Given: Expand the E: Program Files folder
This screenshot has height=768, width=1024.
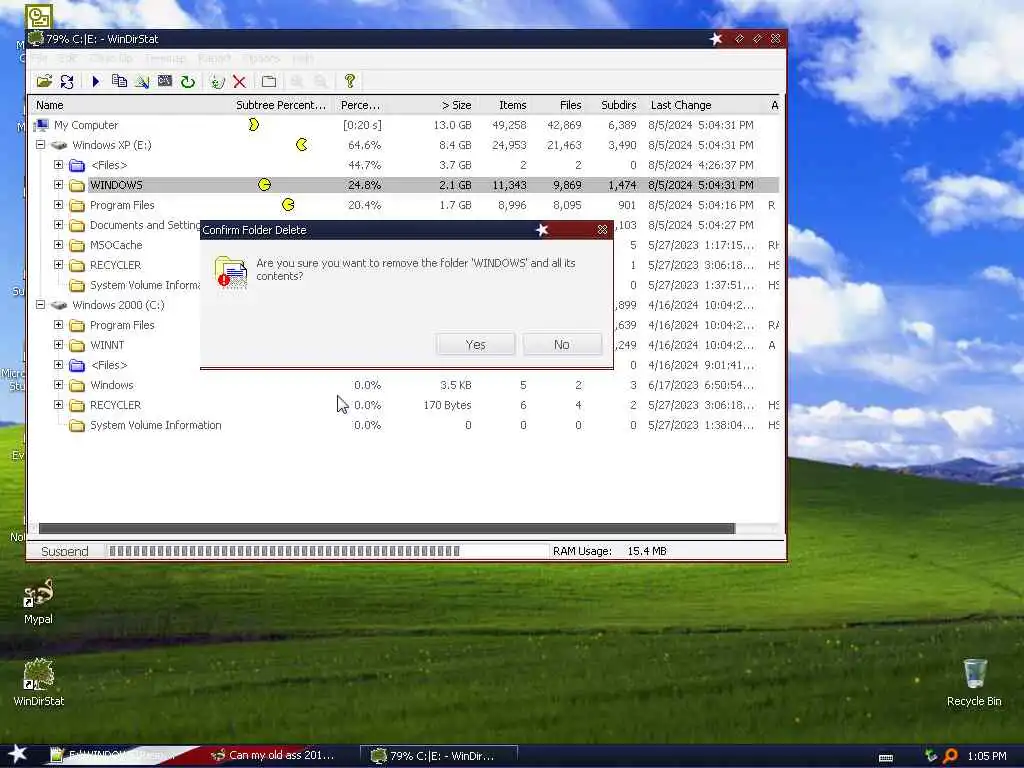Looking at the screenshot, I should [58, 204].
